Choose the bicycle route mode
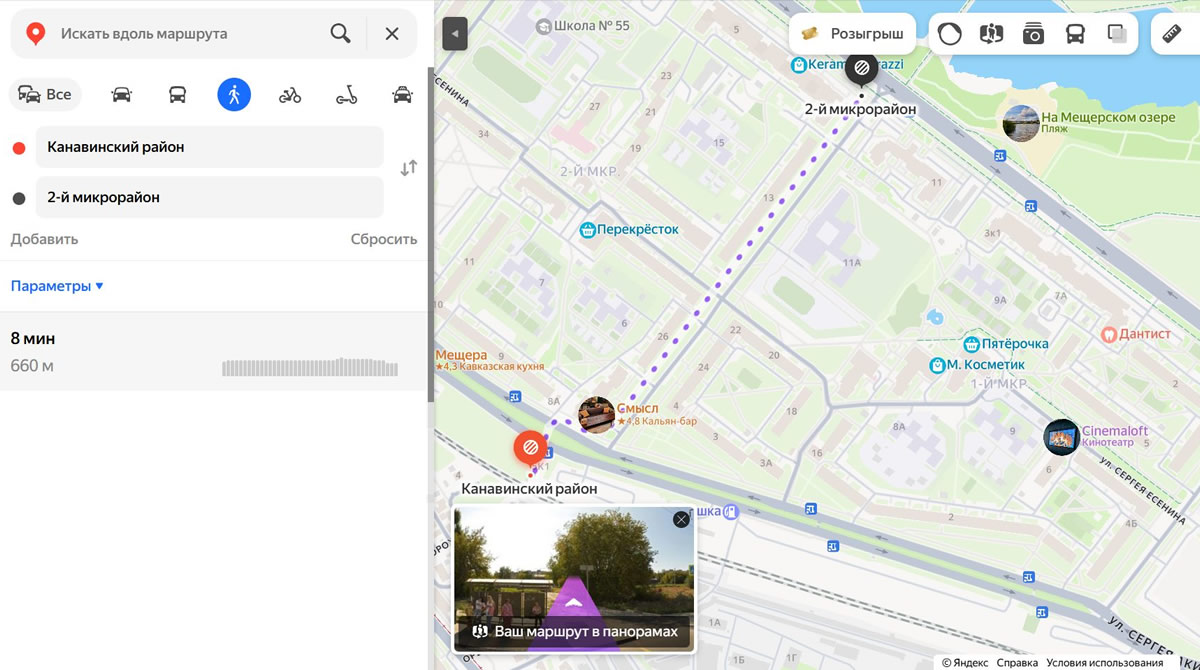The height and width of the screenshot is (670, 1200). [x=290, y=95]
